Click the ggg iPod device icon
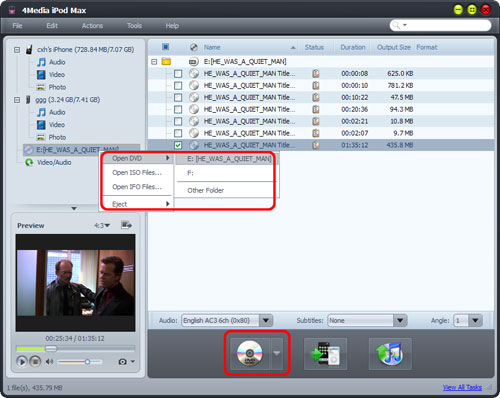The width and height of the screenshot is (500, 398). point(28,100)
